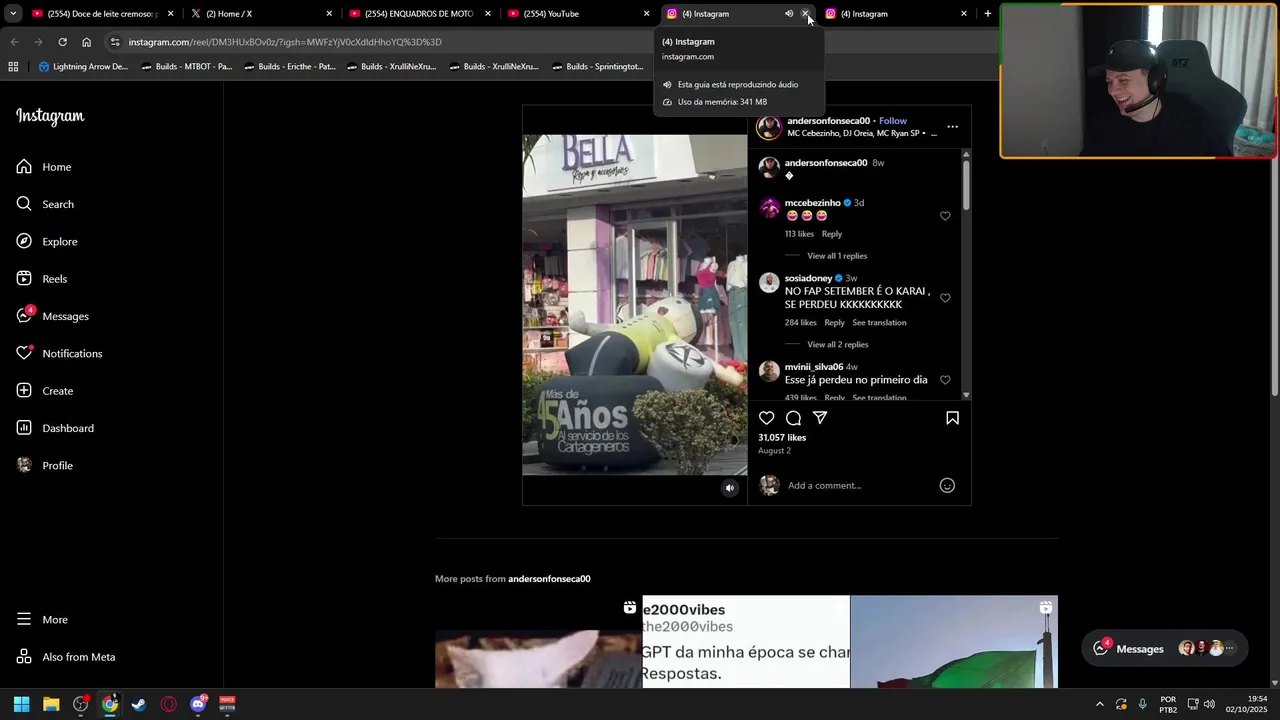Open andersonfonseca00 link in More posts
The image size is (1280, 720).
tap(549, 579)
